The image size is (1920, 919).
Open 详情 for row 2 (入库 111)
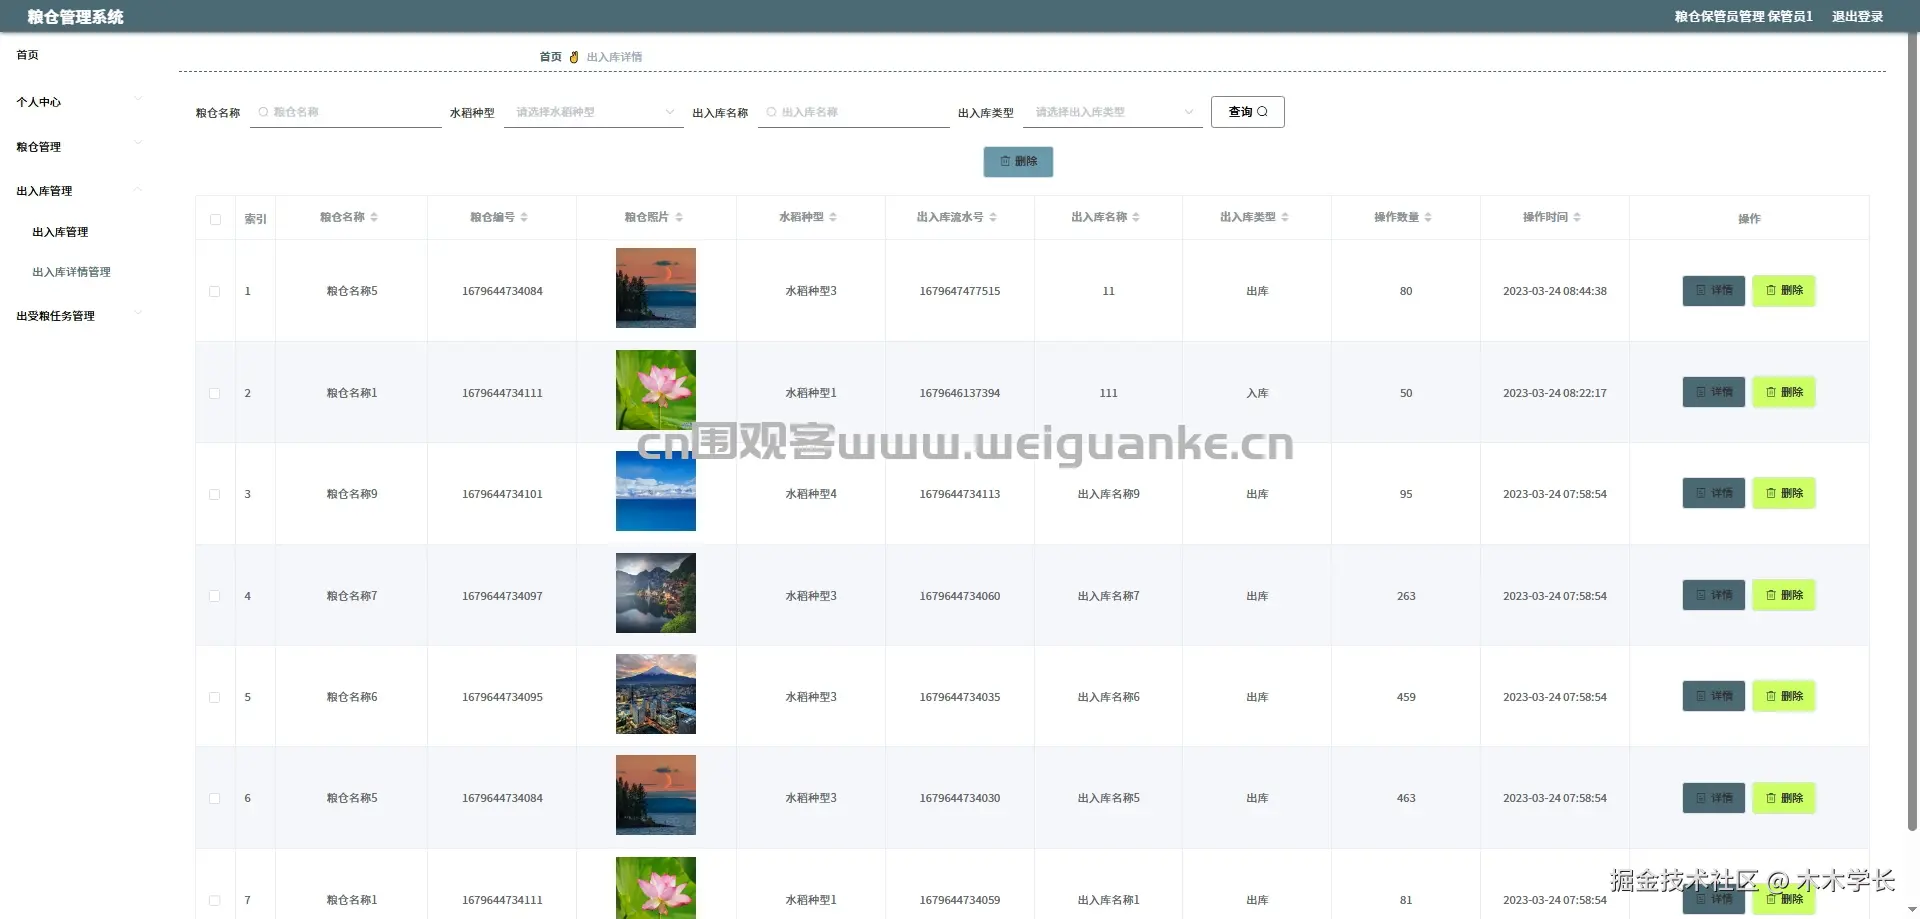1714,392
